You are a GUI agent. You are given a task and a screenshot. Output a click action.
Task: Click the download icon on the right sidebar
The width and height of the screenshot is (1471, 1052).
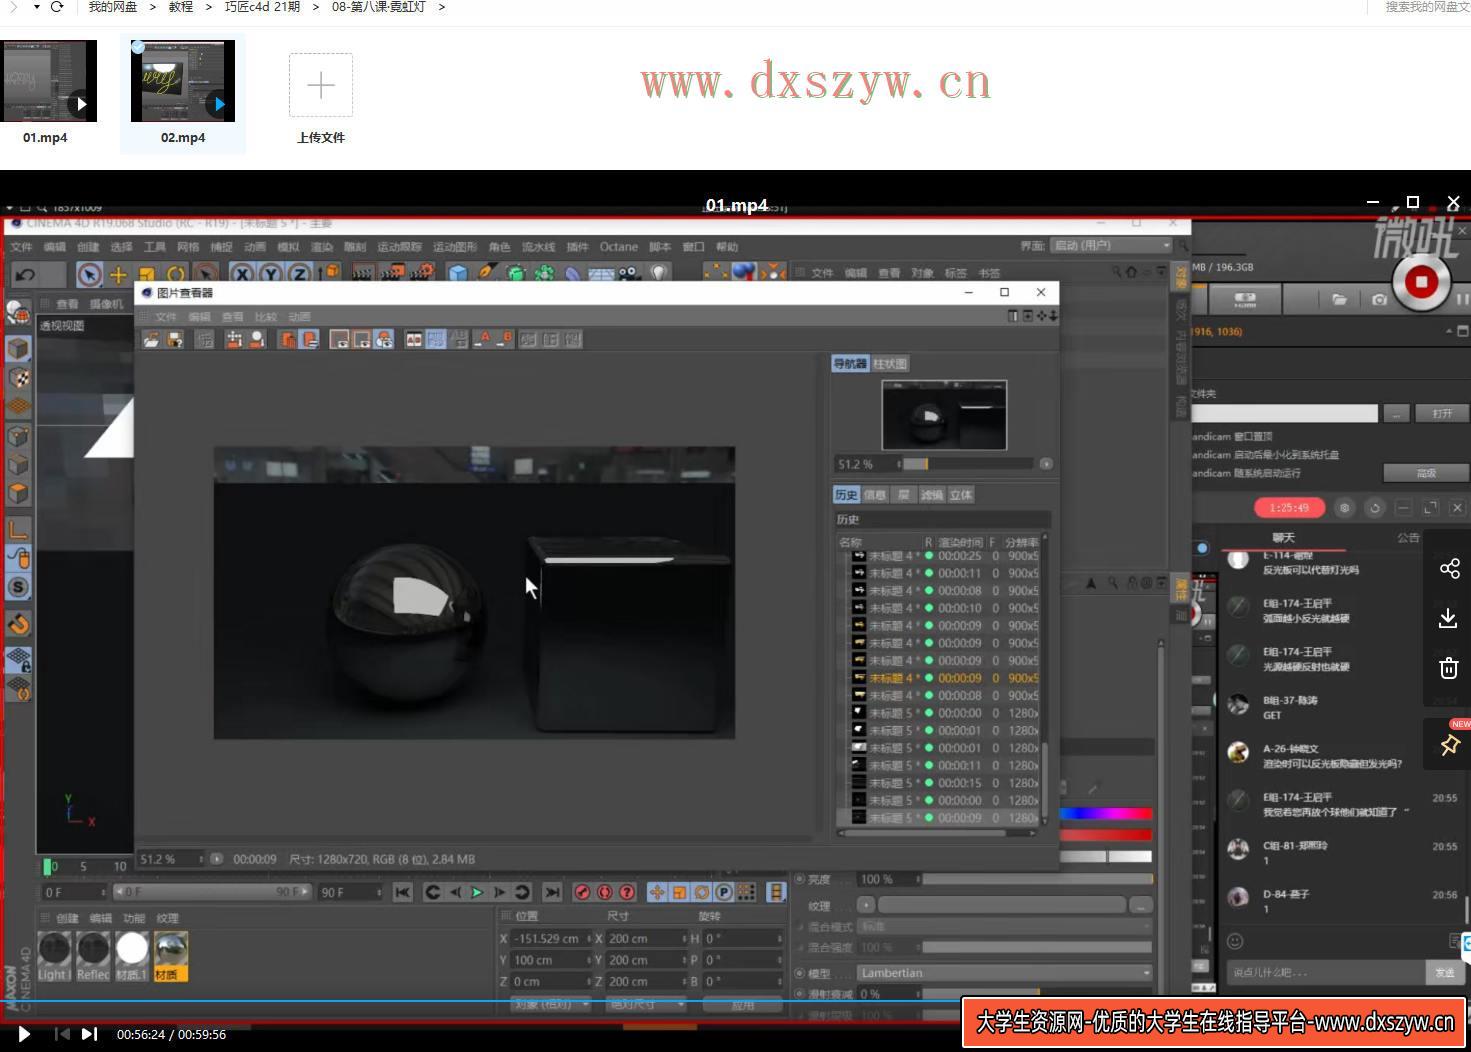click(x=1448, y=618)
